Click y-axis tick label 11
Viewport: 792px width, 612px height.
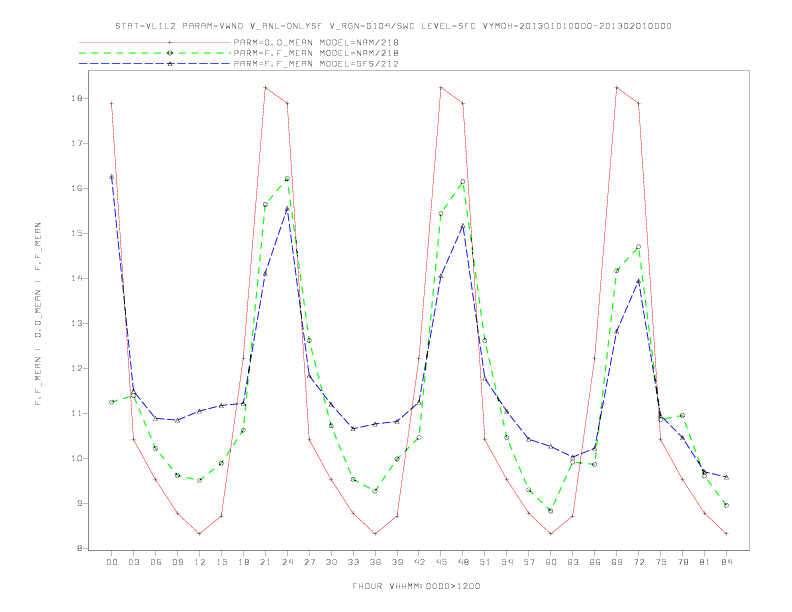click(76, 413)
